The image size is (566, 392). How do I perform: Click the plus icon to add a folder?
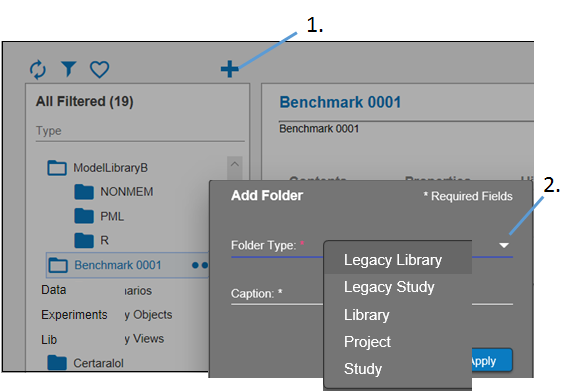(x=230, y=69)
